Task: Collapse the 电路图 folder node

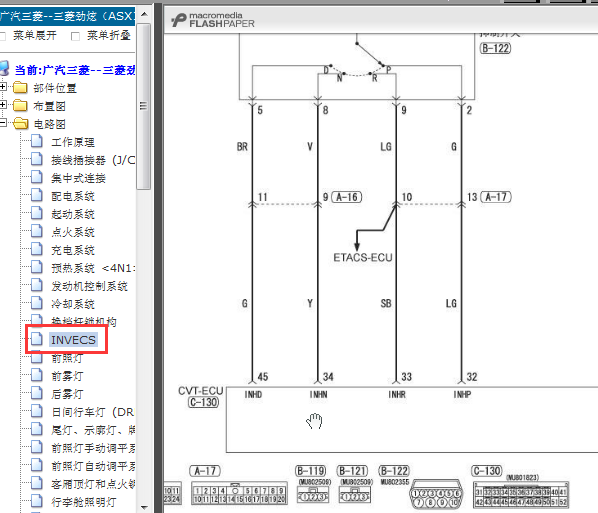Action: pos(3,122)
